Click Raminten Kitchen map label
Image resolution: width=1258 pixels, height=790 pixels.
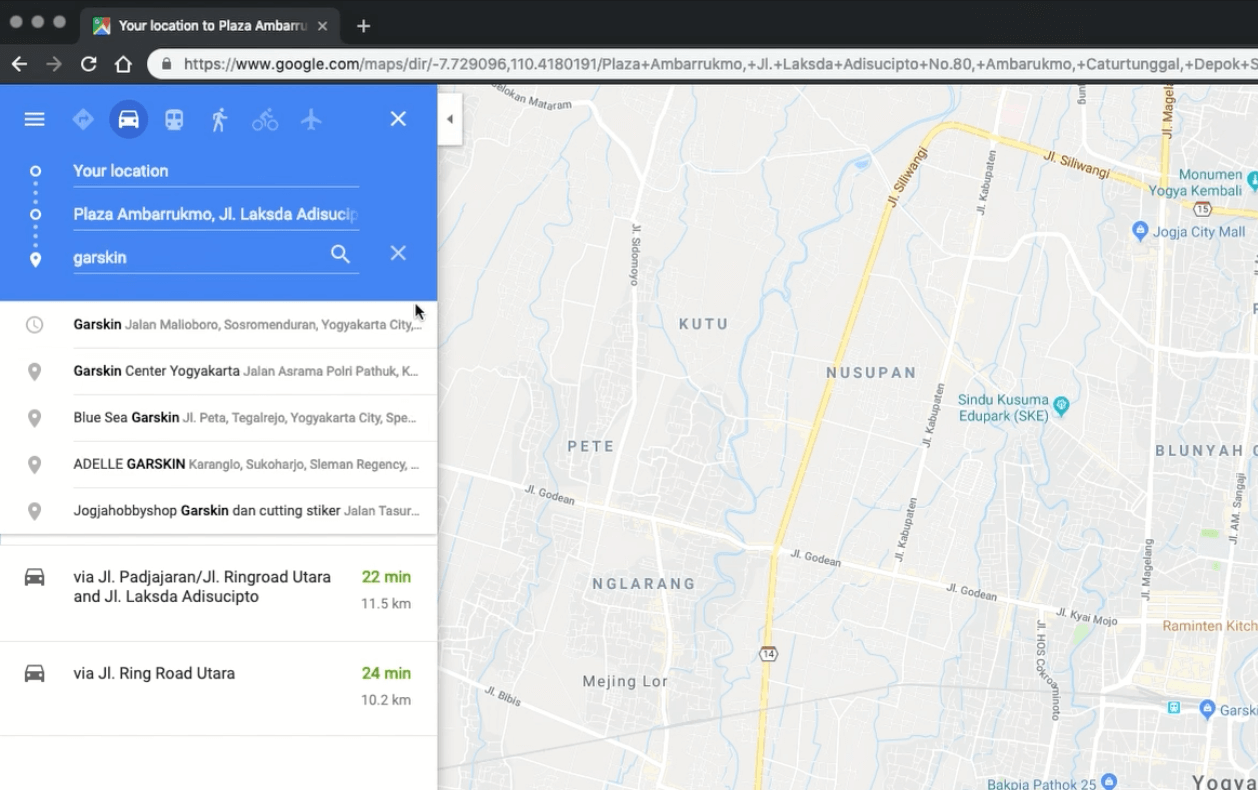1210,626
